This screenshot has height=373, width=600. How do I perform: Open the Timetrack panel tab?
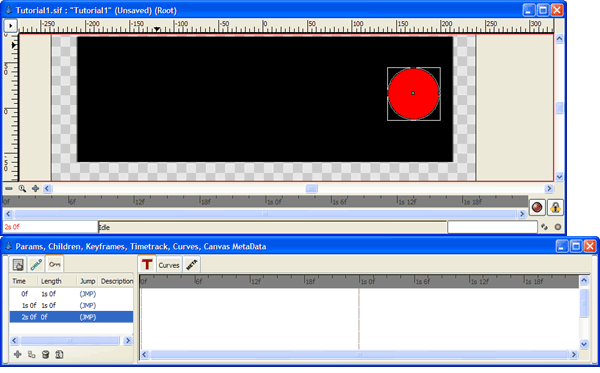tap(147, 264)
